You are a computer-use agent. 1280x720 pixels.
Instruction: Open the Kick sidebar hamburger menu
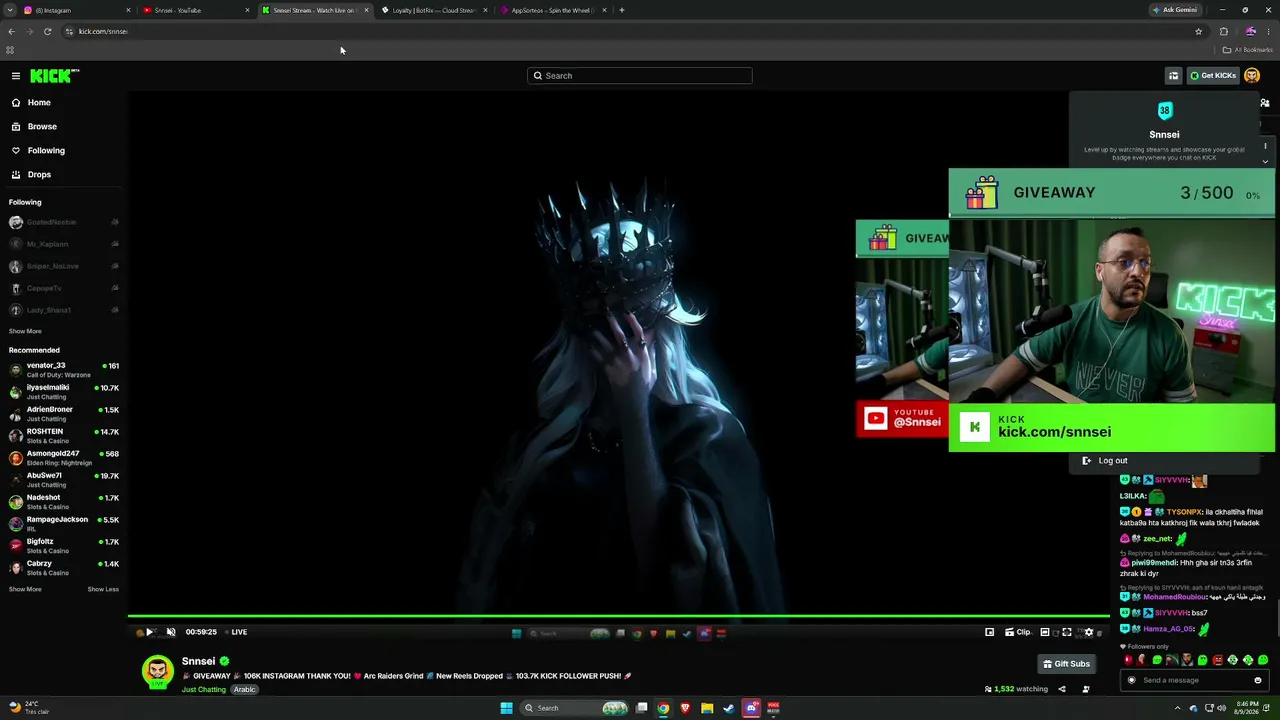(x=16, y=76)
